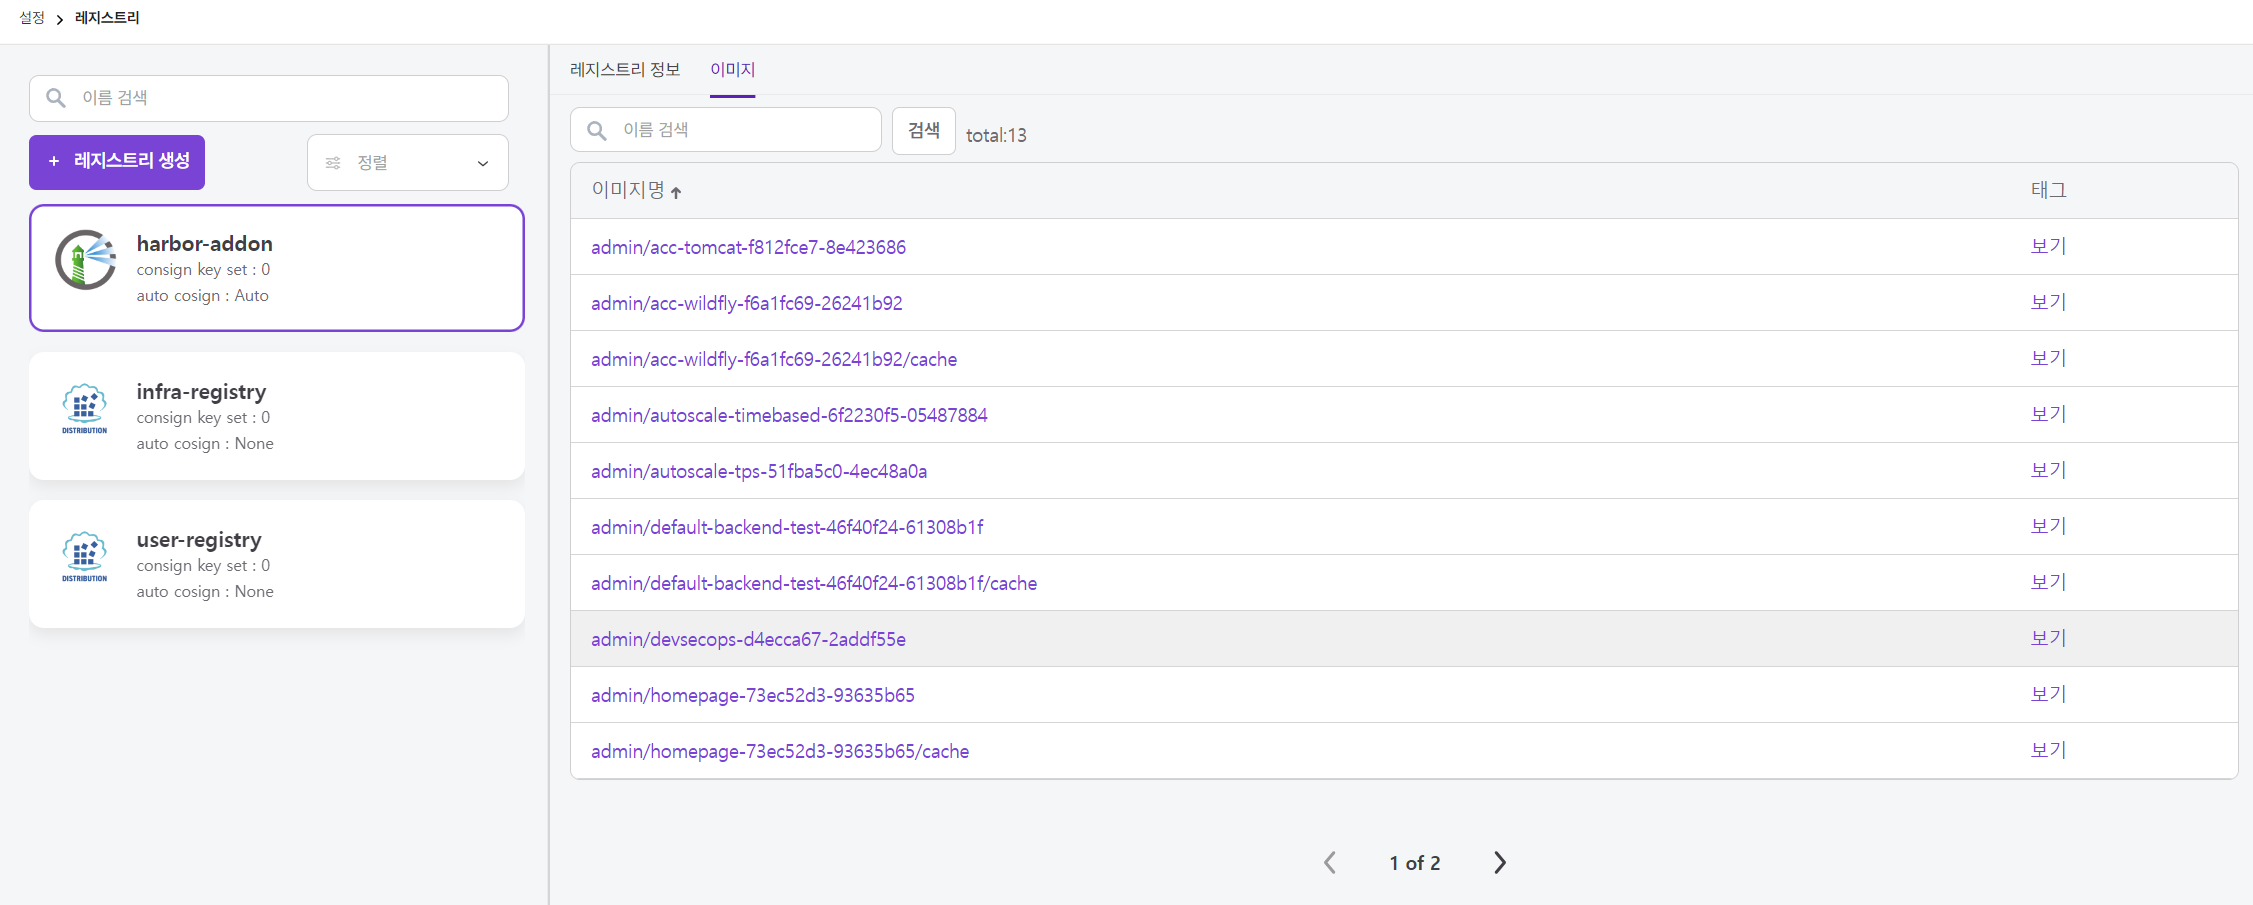Image resolution: width=2253 pixels, height=905 pixels.
Task: Open the 정렬 sort dropdown
Action: click(x=408, y=162)
